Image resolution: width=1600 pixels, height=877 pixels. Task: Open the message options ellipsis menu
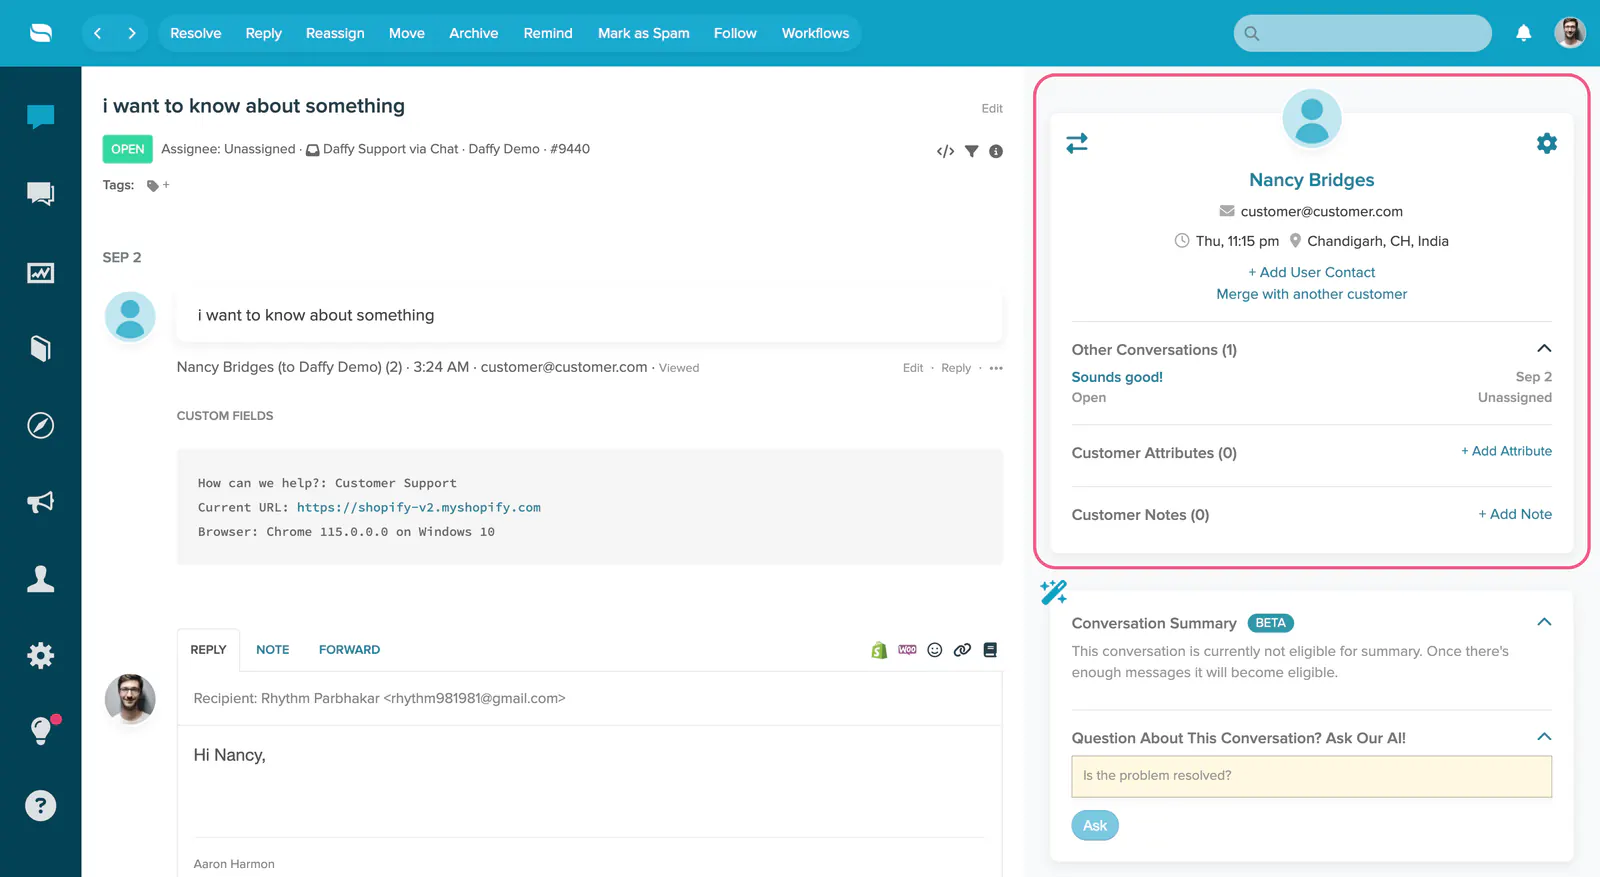(x=996, y=368)
